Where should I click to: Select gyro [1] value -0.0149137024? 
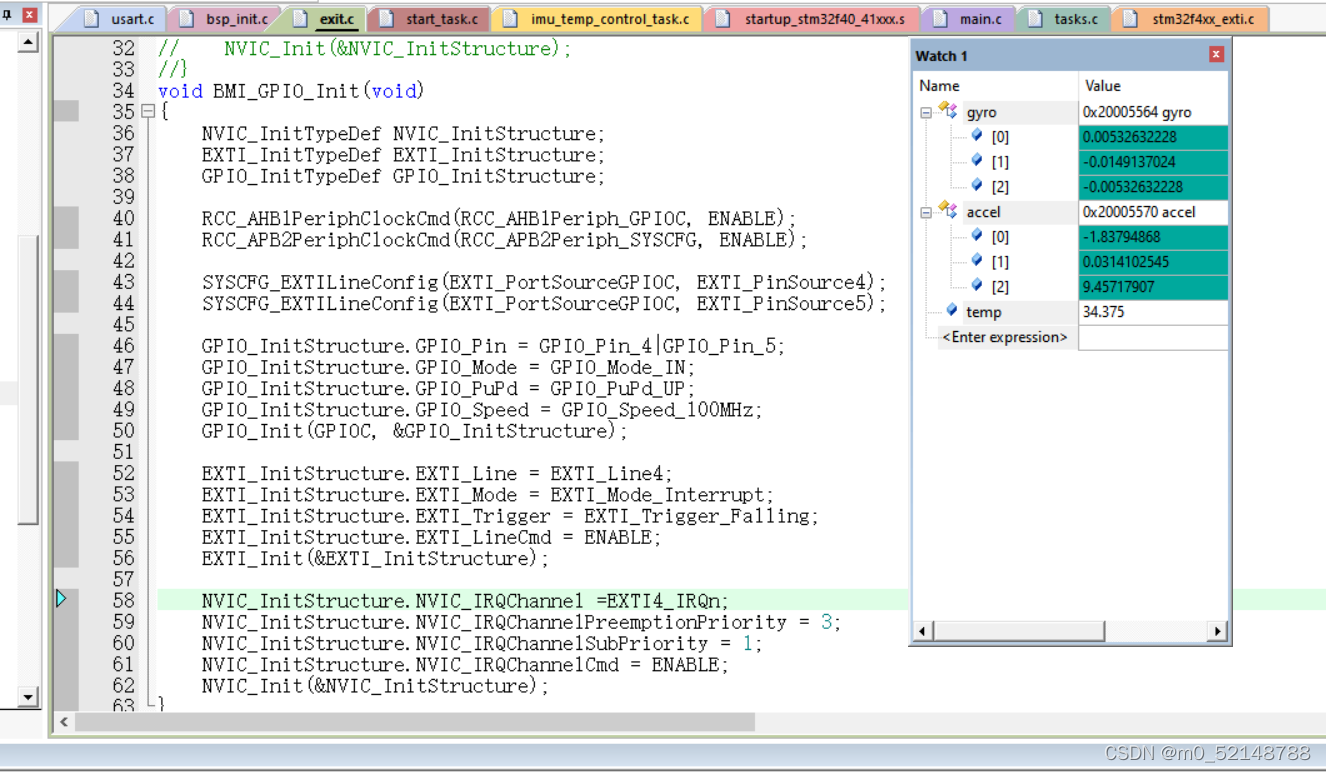[1153, 162]
